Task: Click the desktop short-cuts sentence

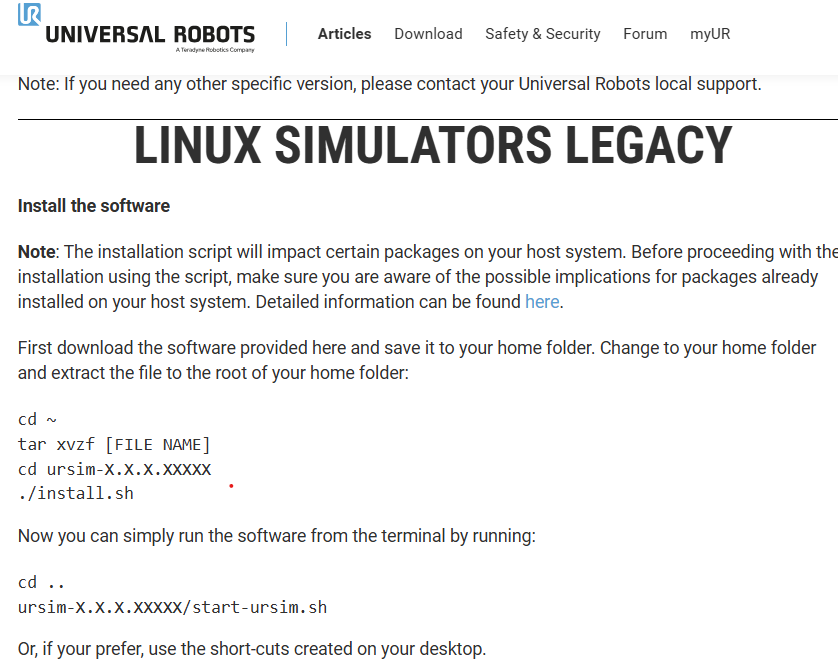Action: (x=252, y=649)
